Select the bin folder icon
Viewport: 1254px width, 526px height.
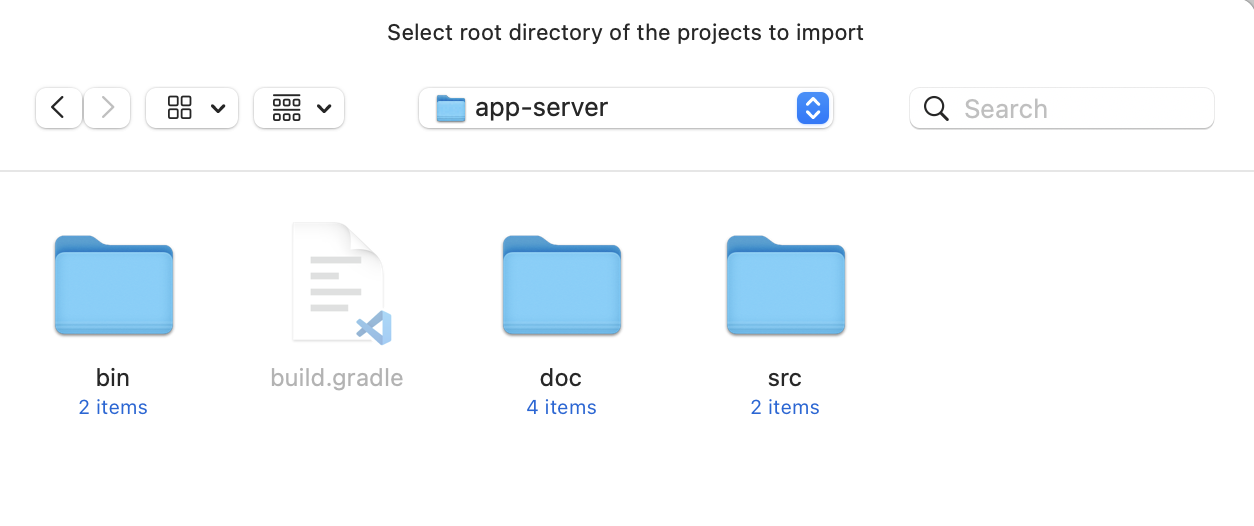point(114,285)
